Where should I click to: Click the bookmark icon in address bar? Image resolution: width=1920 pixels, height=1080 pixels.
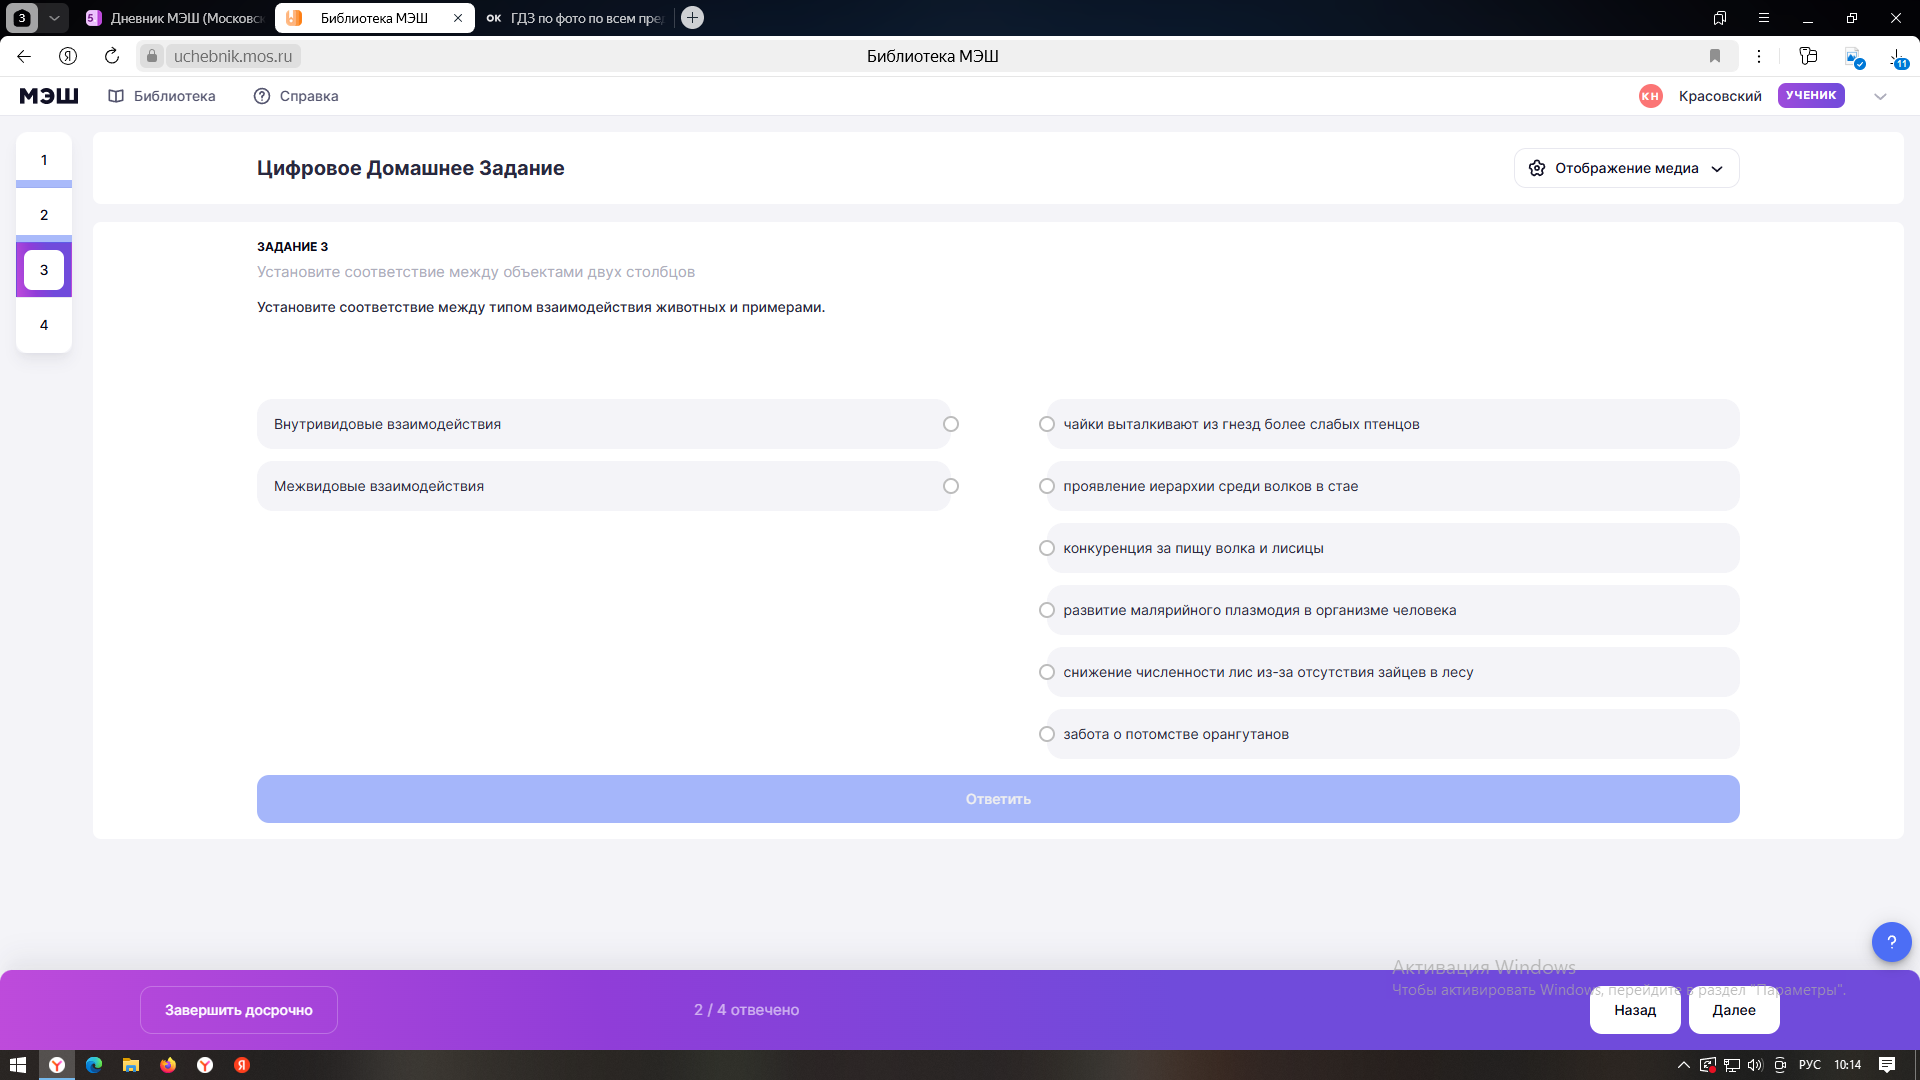pyautogui.click(x=1715, y=56)
